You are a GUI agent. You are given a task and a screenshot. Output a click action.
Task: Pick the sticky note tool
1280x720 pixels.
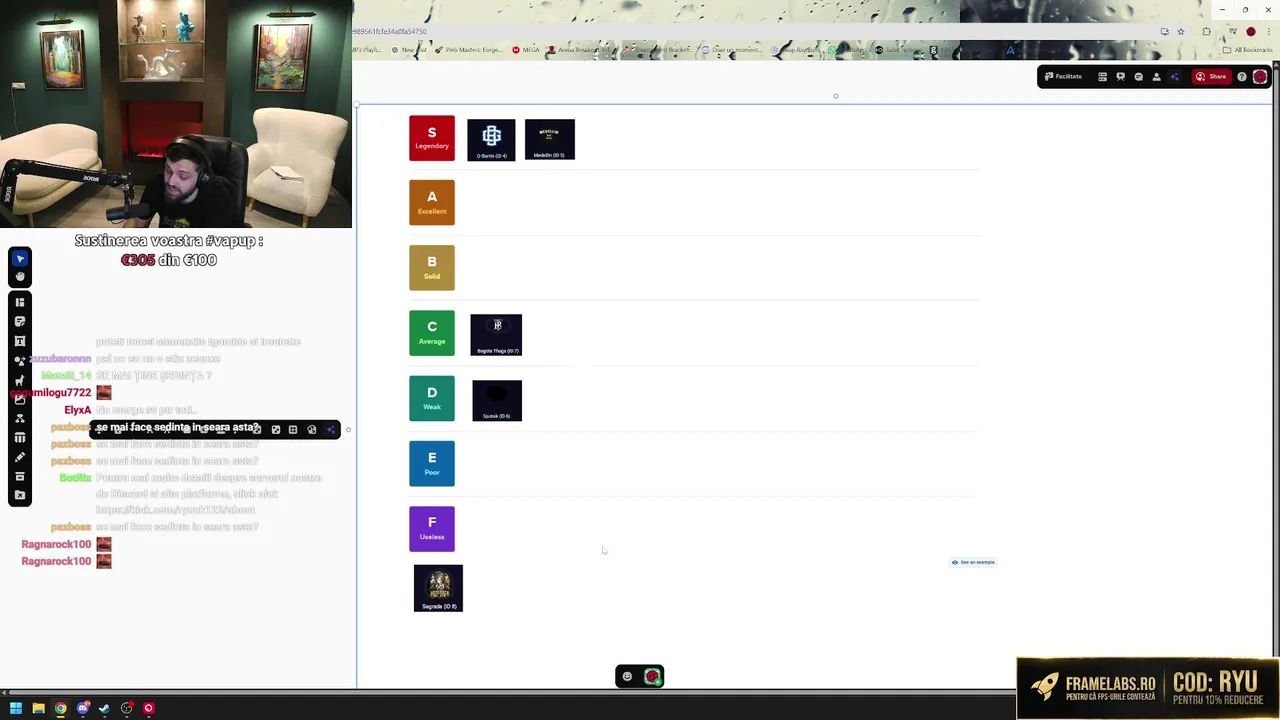coord(20,321)
